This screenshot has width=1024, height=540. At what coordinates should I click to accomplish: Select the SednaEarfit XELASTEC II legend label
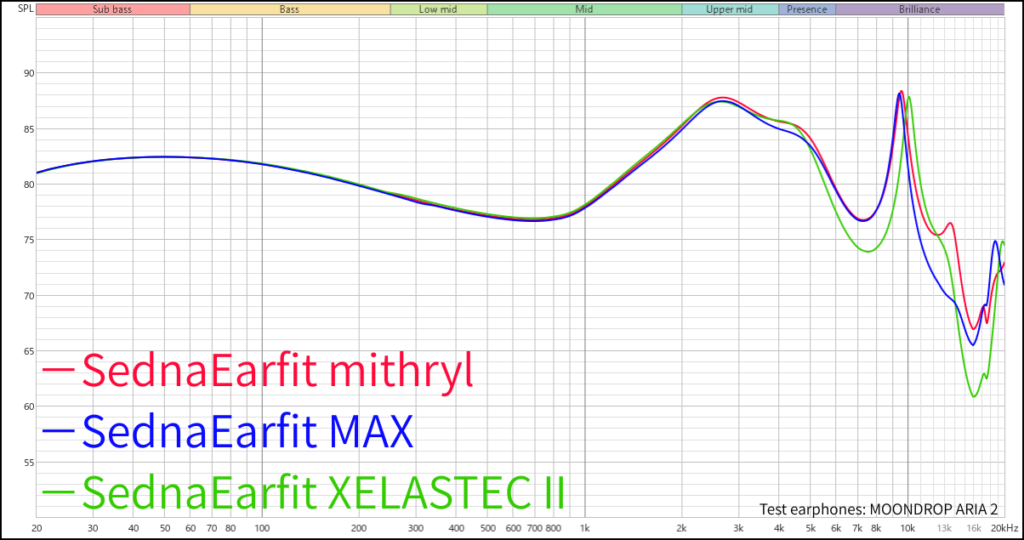click(324, 492)
